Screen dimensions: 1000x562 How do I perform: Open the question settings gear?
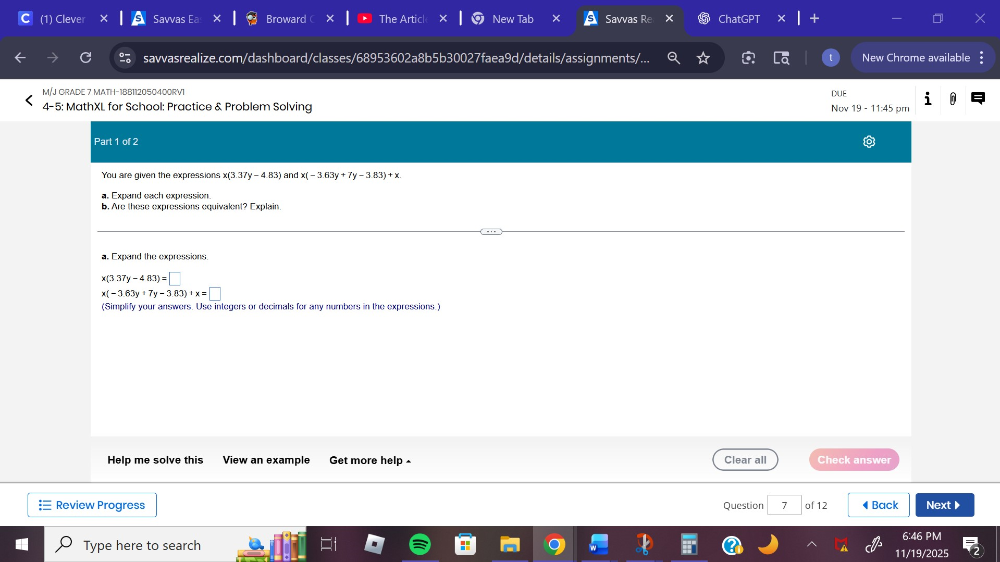[x=869, y=142]
